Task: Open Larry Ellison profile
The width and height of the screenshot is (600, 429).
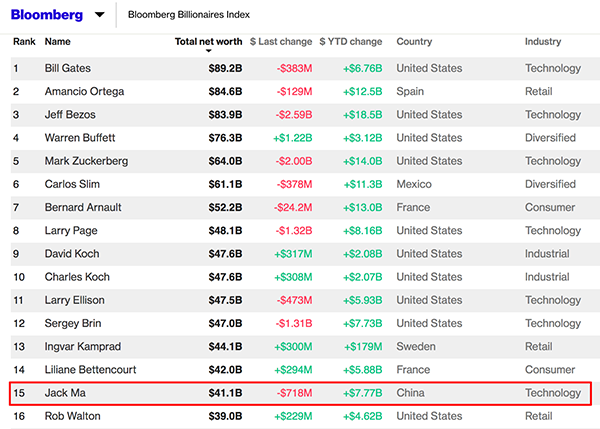Action: coord(75,300)
